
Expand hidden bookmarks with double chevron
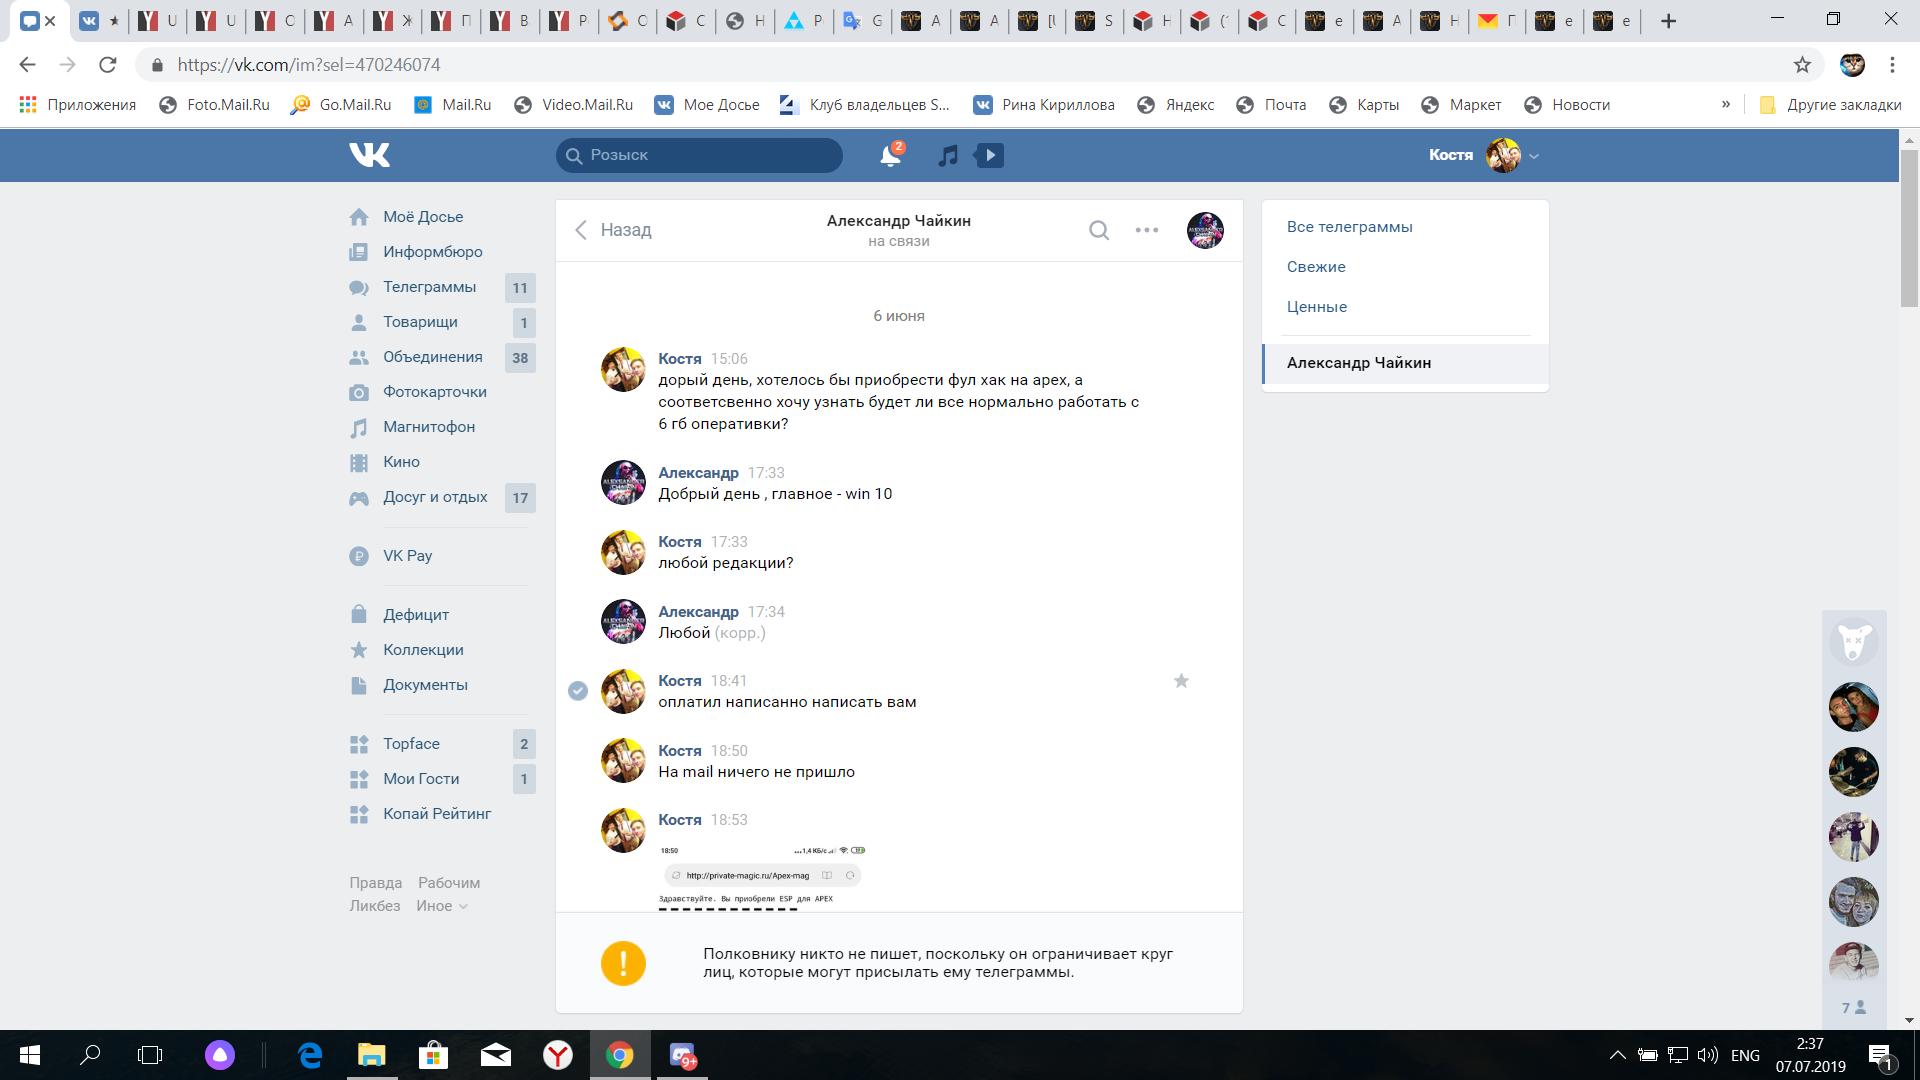(1726, 104)
